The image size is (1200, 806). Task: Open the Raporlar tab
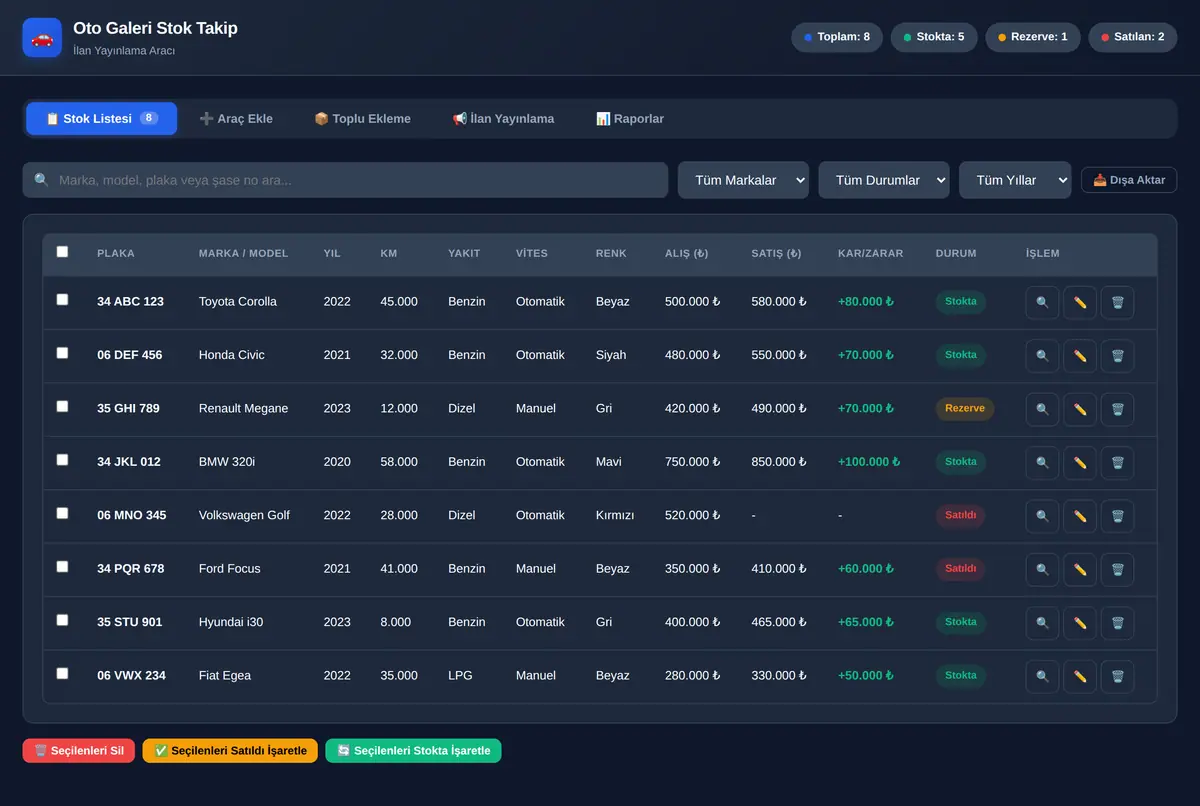[x=630, y=118]
